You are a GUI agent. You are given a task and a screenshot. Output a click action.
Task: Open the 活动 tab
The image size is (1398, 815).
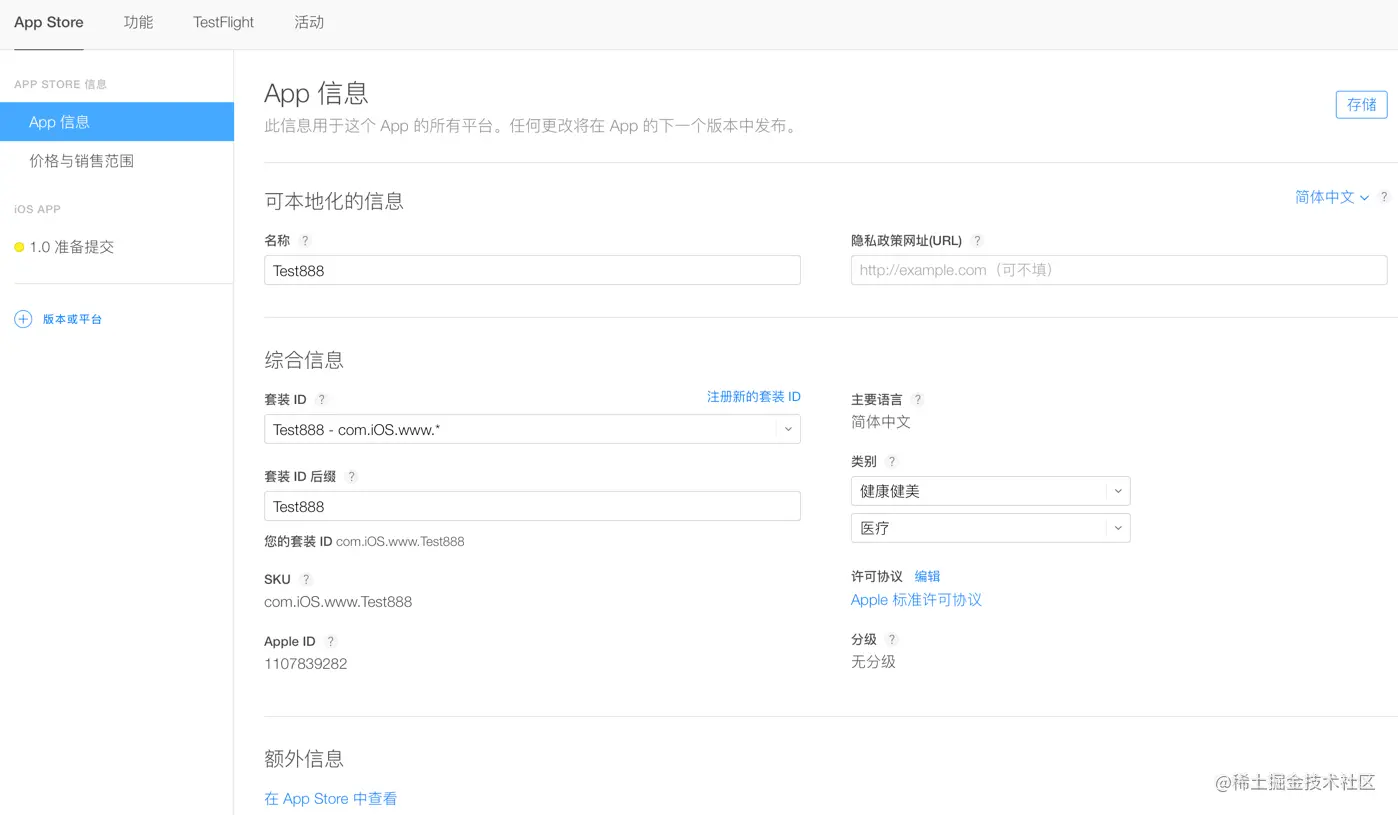309,22
